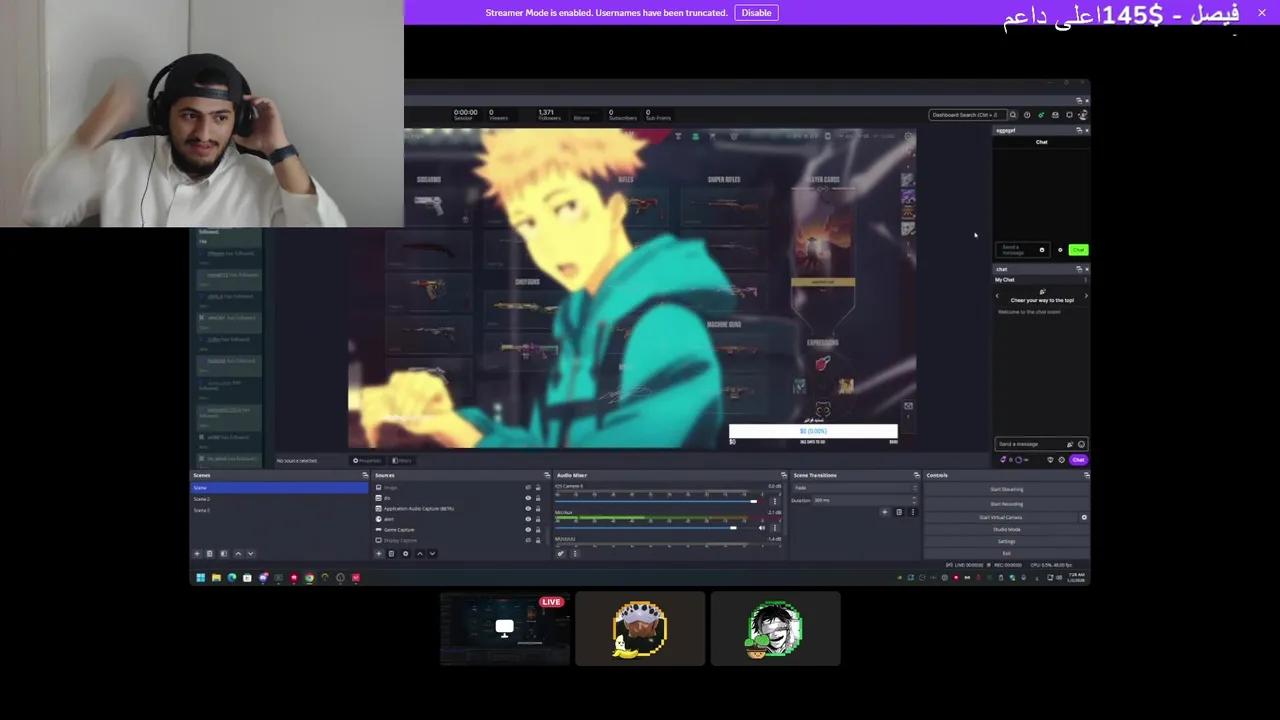Click the Start Streaming button in Controls
The height and width of the screenshot is (720, 1280).
[1006, 489]
